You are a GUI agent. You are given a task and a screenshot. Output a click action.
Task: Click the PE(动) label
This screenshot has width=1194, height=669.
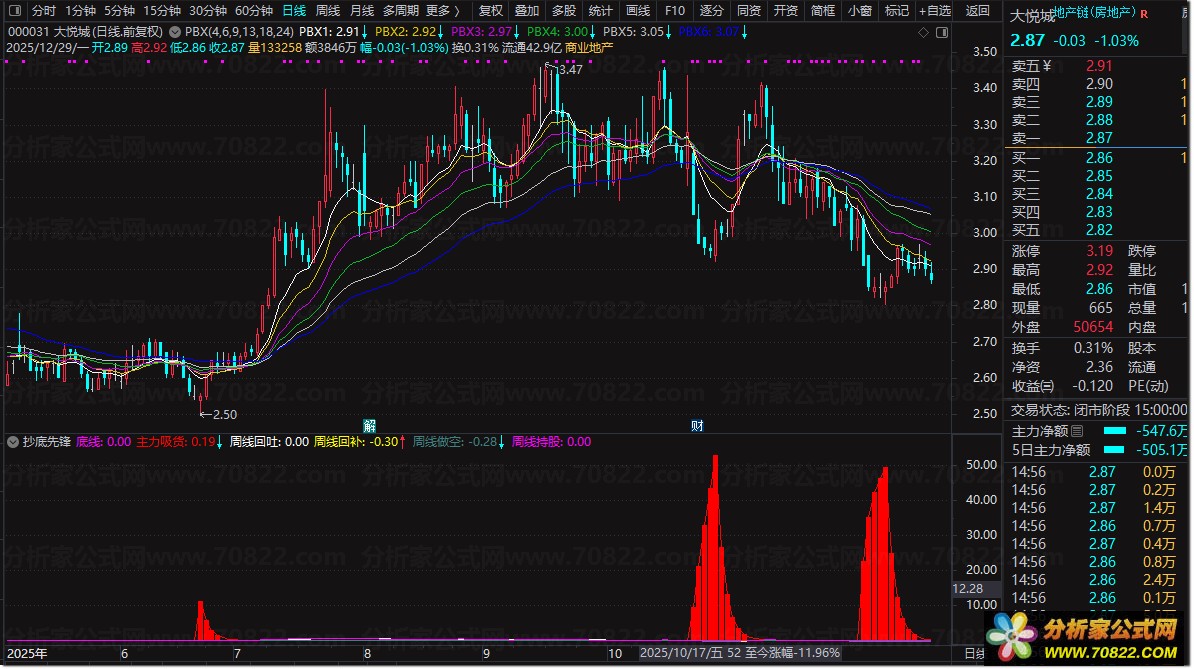coord(1148,386)
